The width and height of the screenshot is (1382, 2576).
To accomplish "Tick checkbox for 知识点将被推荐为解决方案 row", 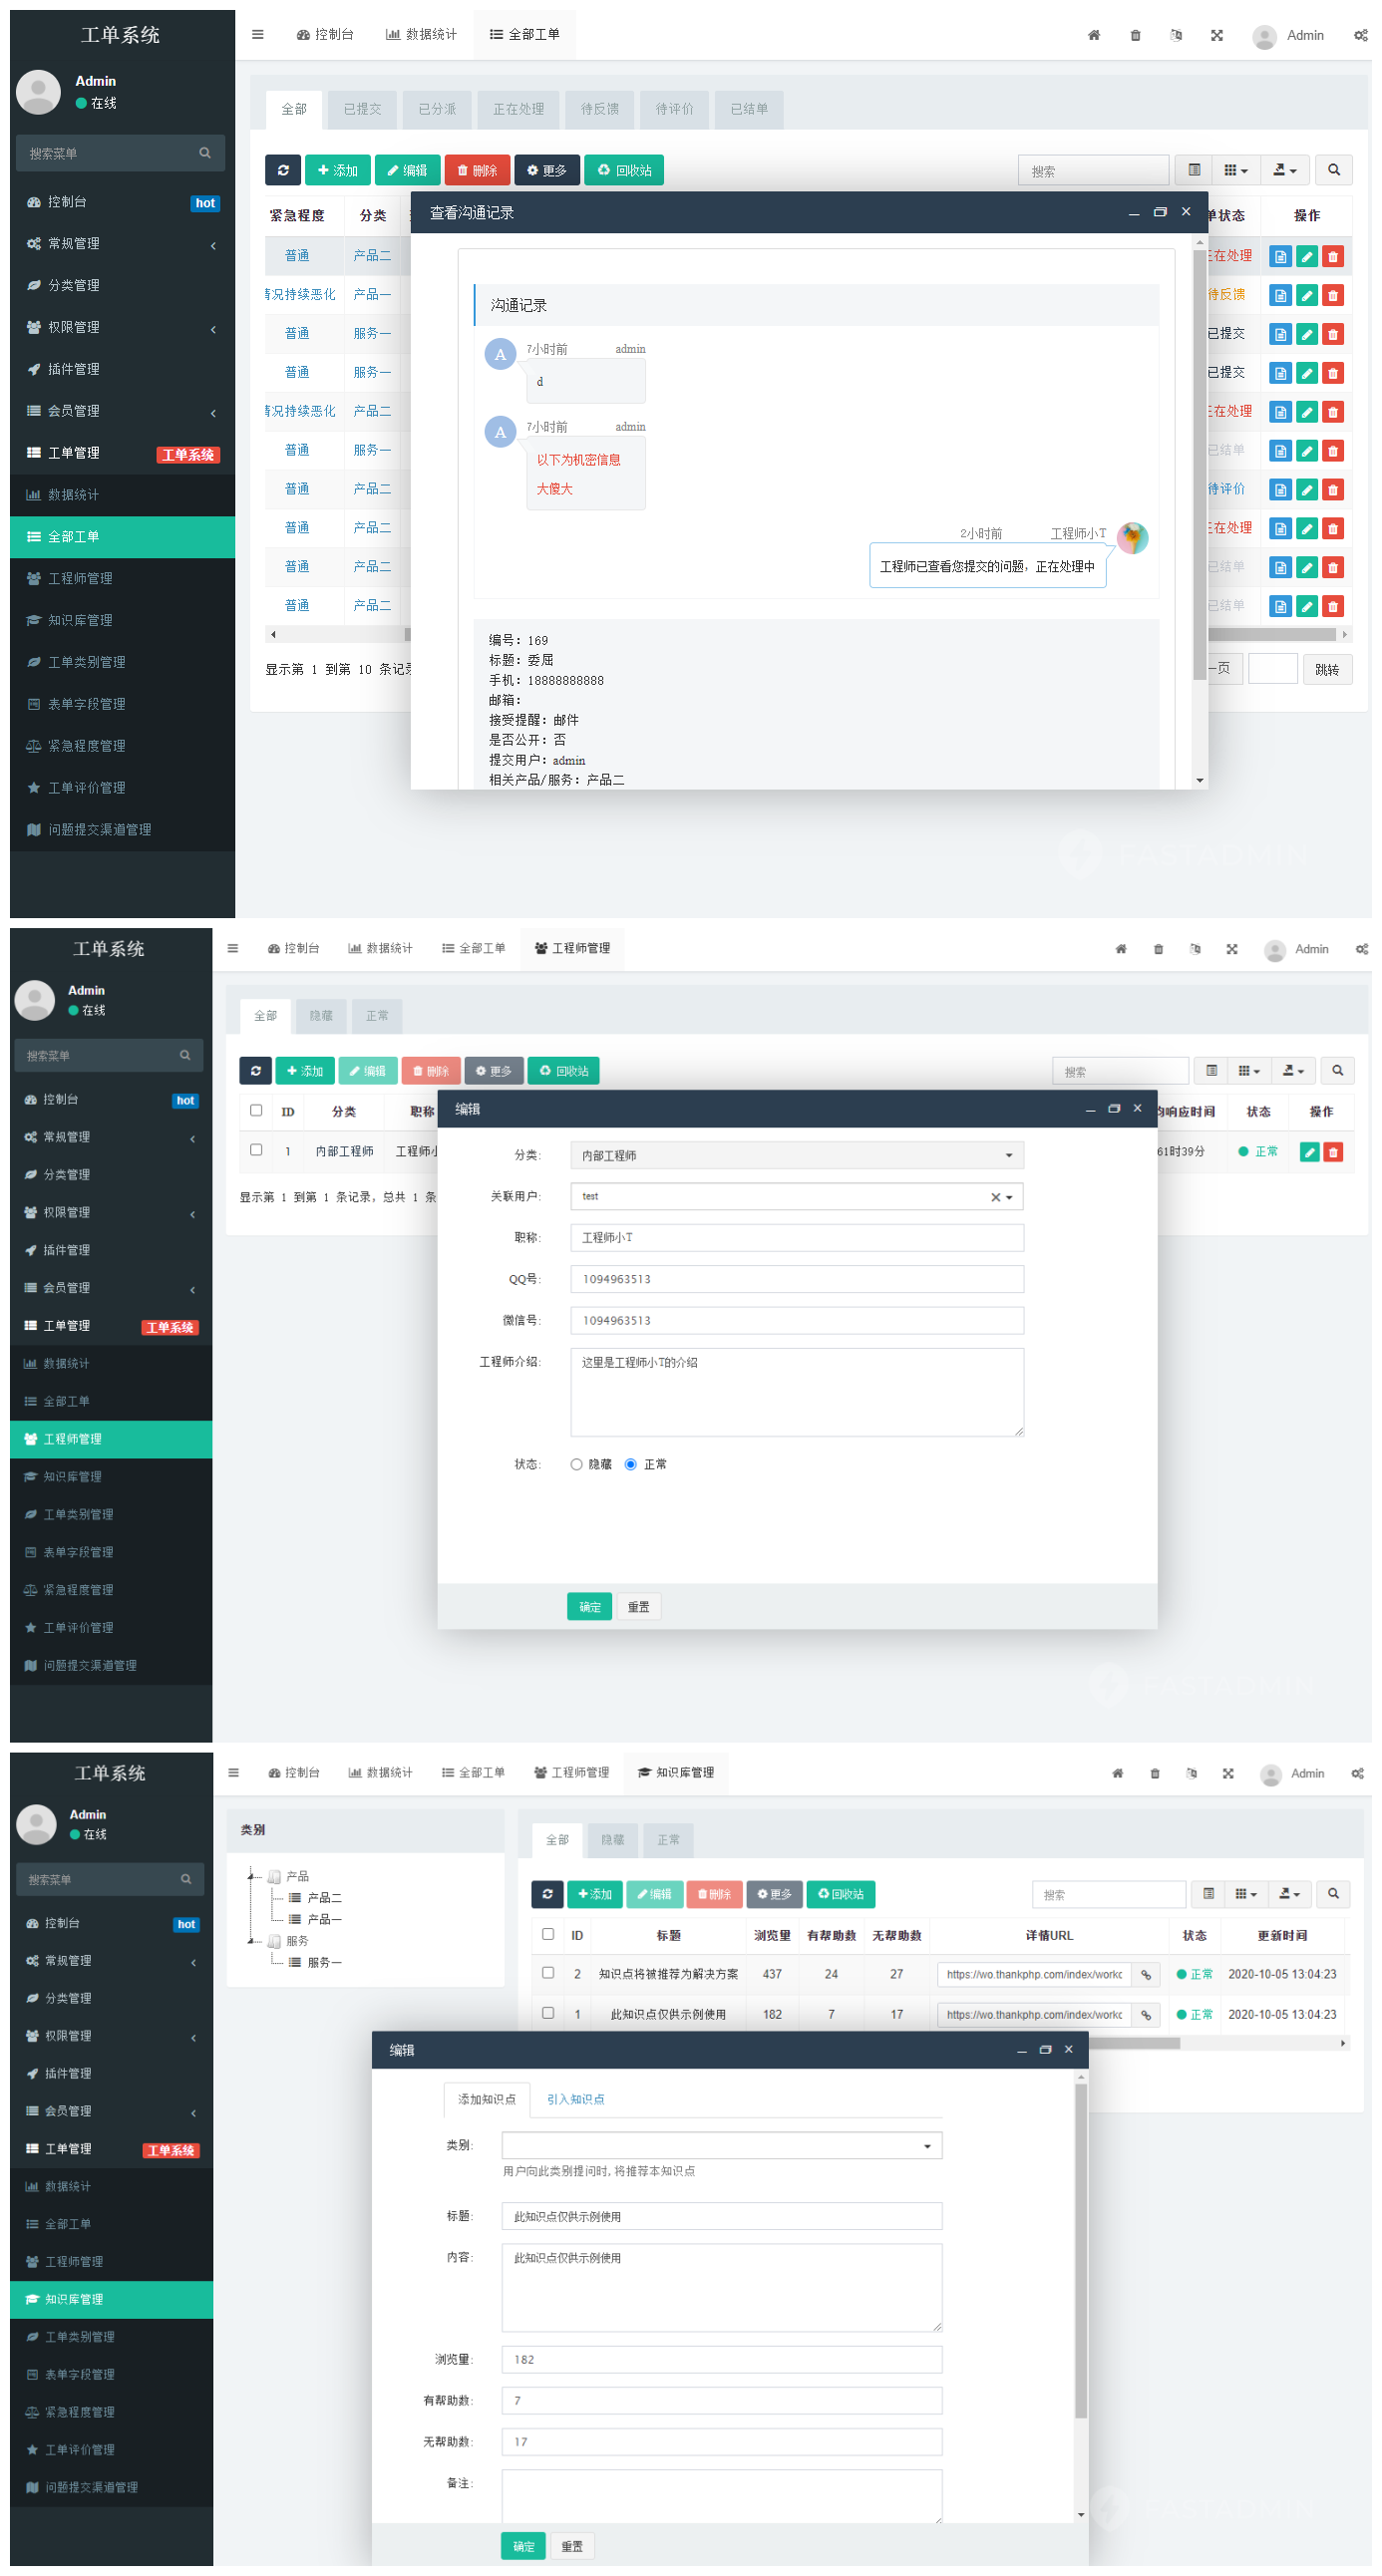I will [547, 1973].
